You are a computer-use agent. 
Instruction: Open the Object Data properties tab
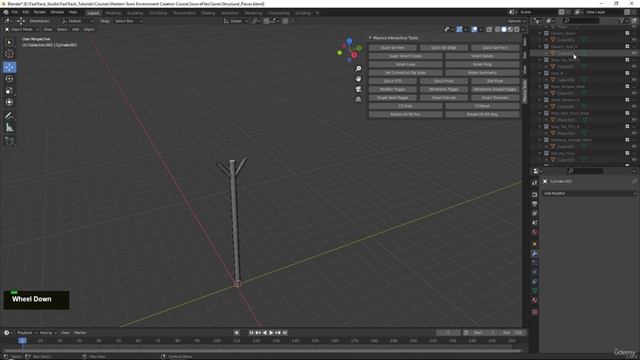534,291
